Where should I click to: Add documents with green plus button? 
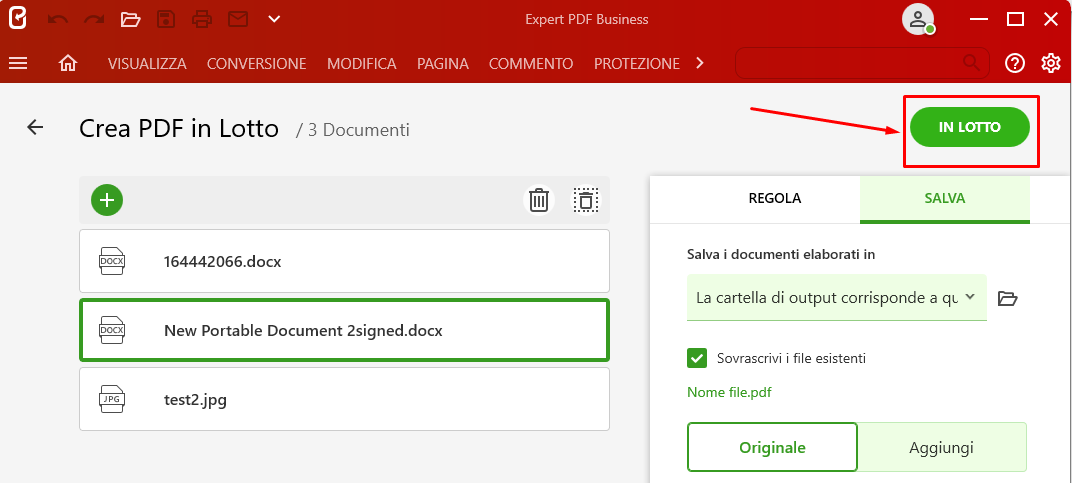(x=107, y=200)
